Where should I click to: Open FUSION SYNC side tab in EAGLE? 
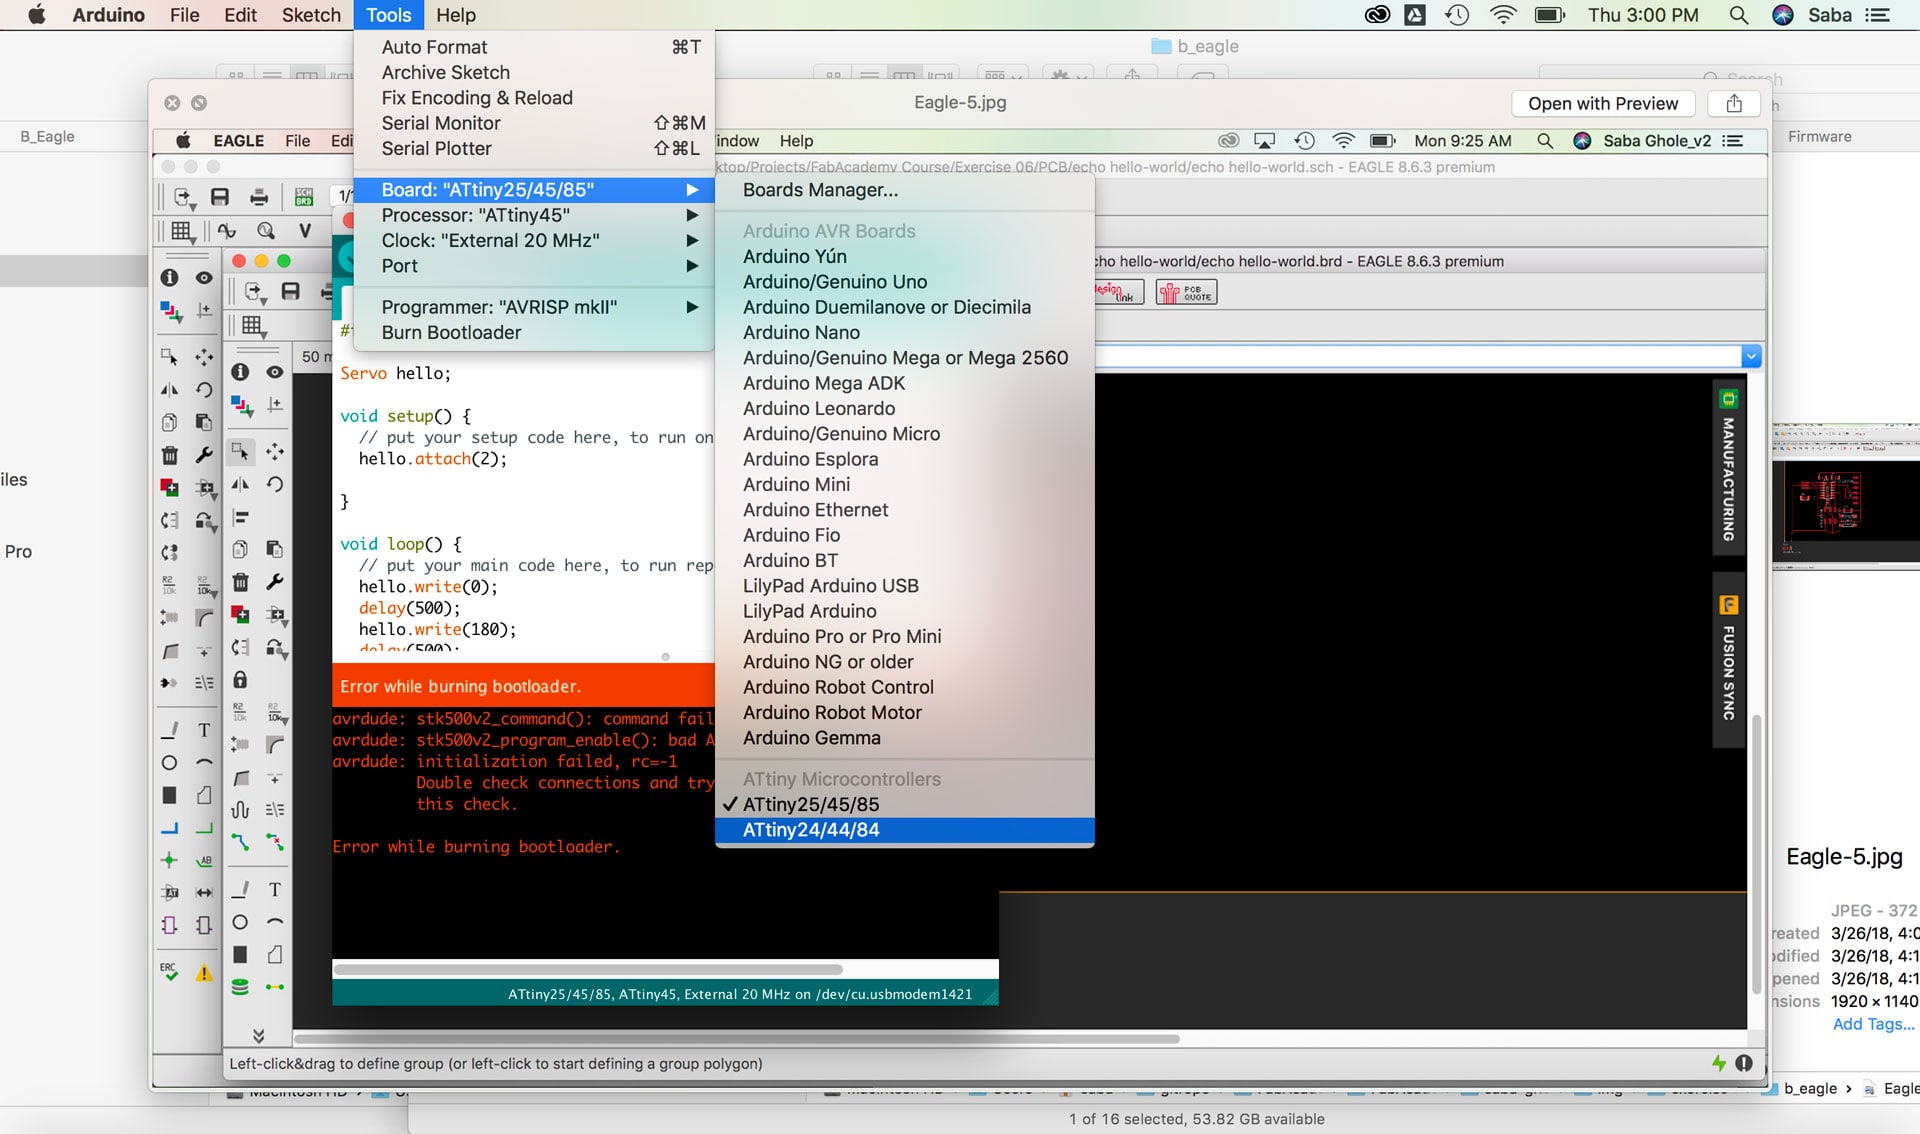1728,660
